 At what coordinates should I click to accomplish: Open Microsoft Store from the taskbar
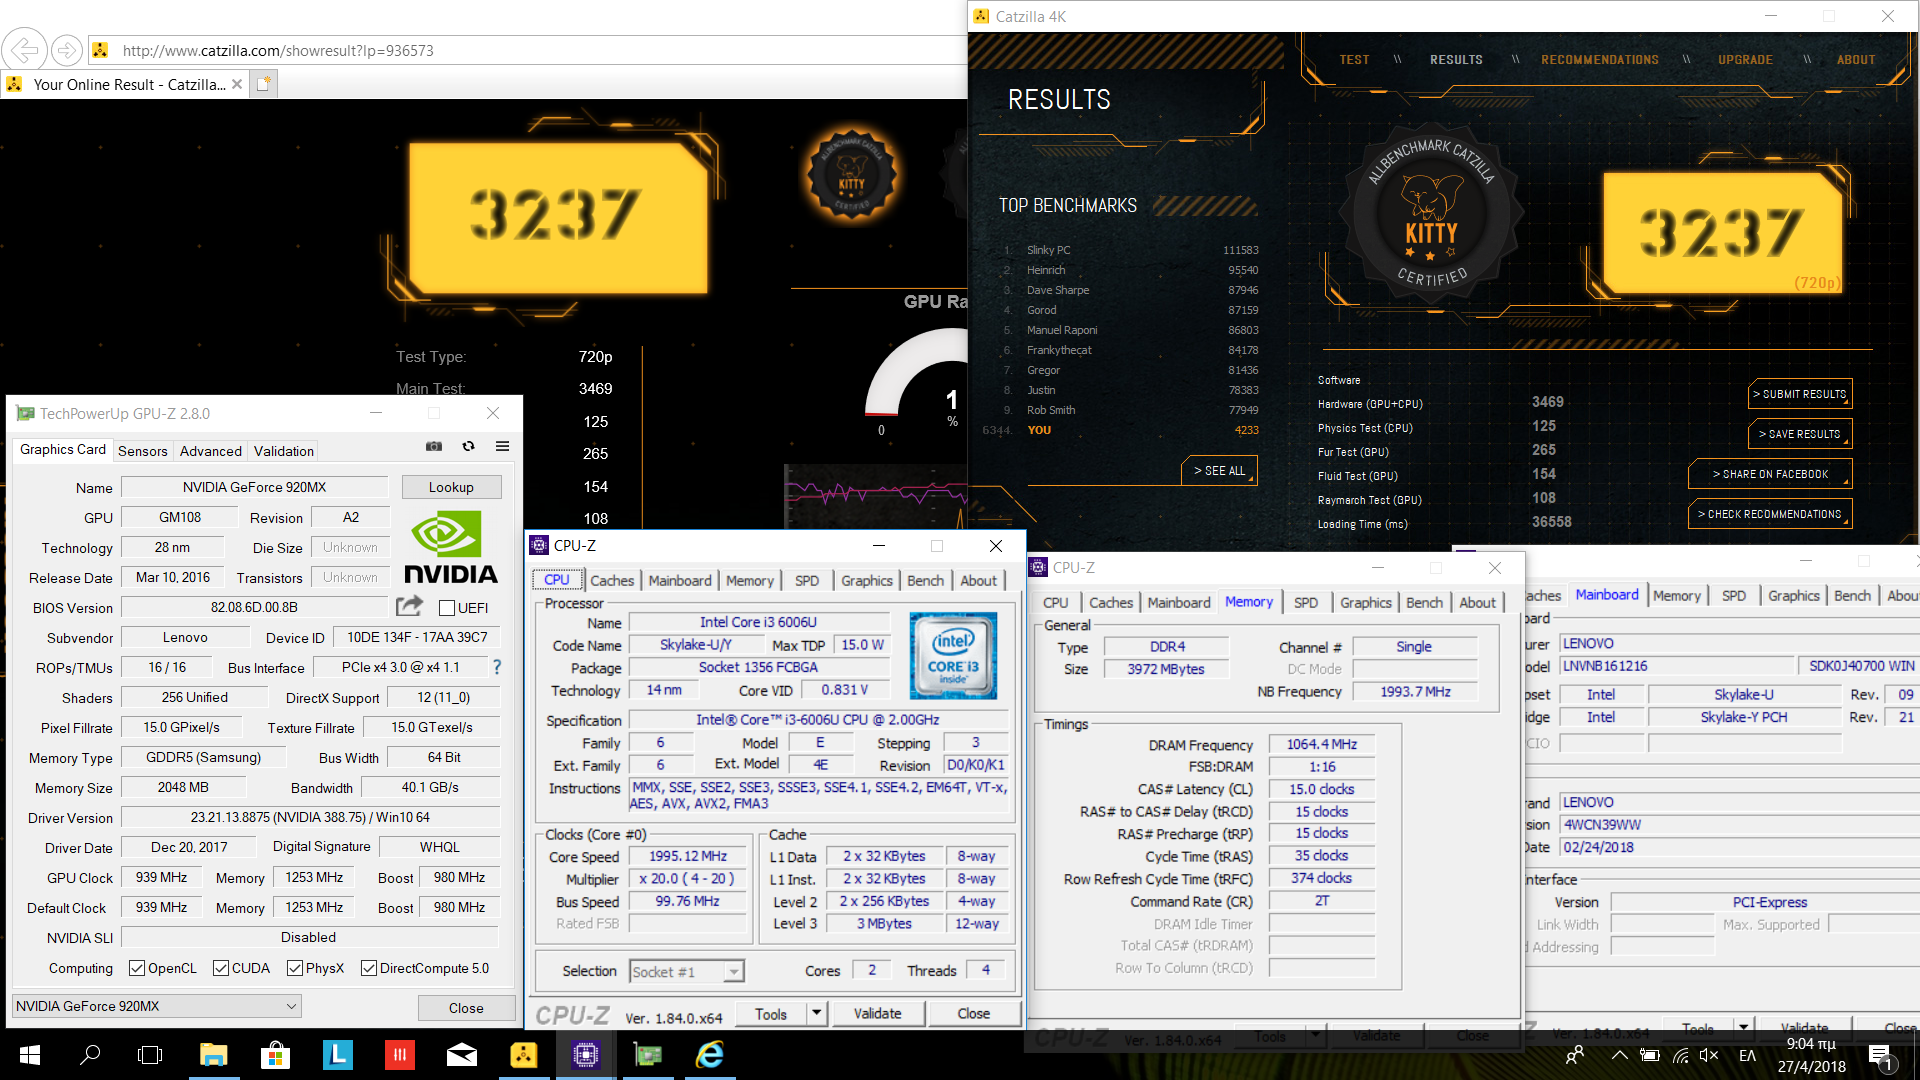[x=275, y=1054]
